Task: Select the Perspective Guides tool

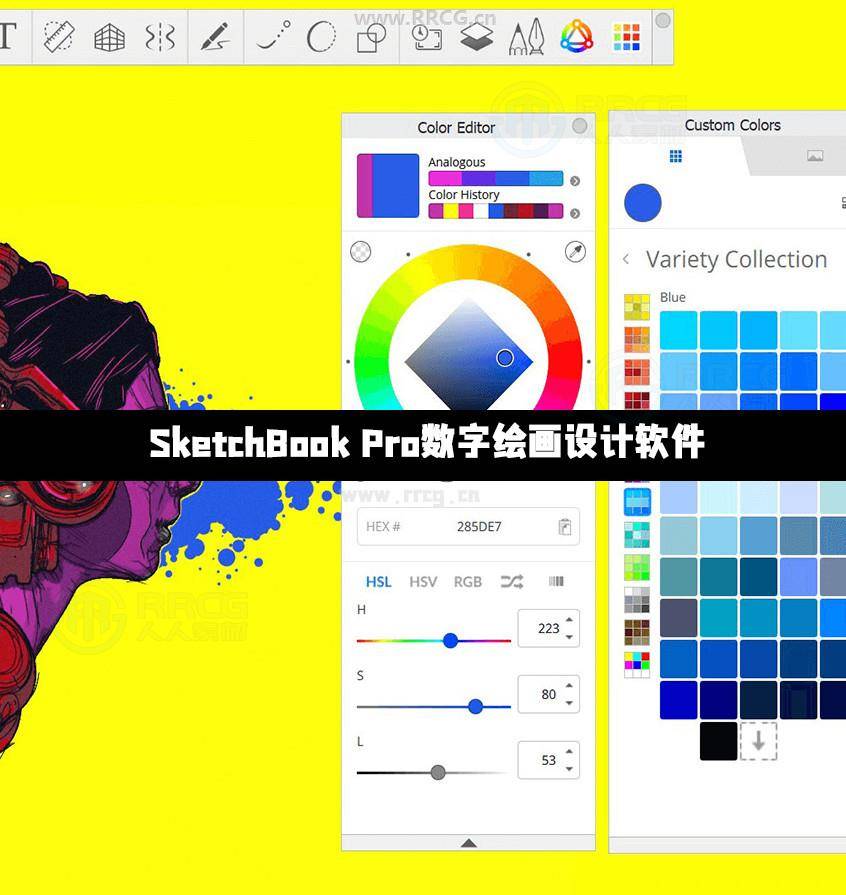Action: click(x=110, y=37)
